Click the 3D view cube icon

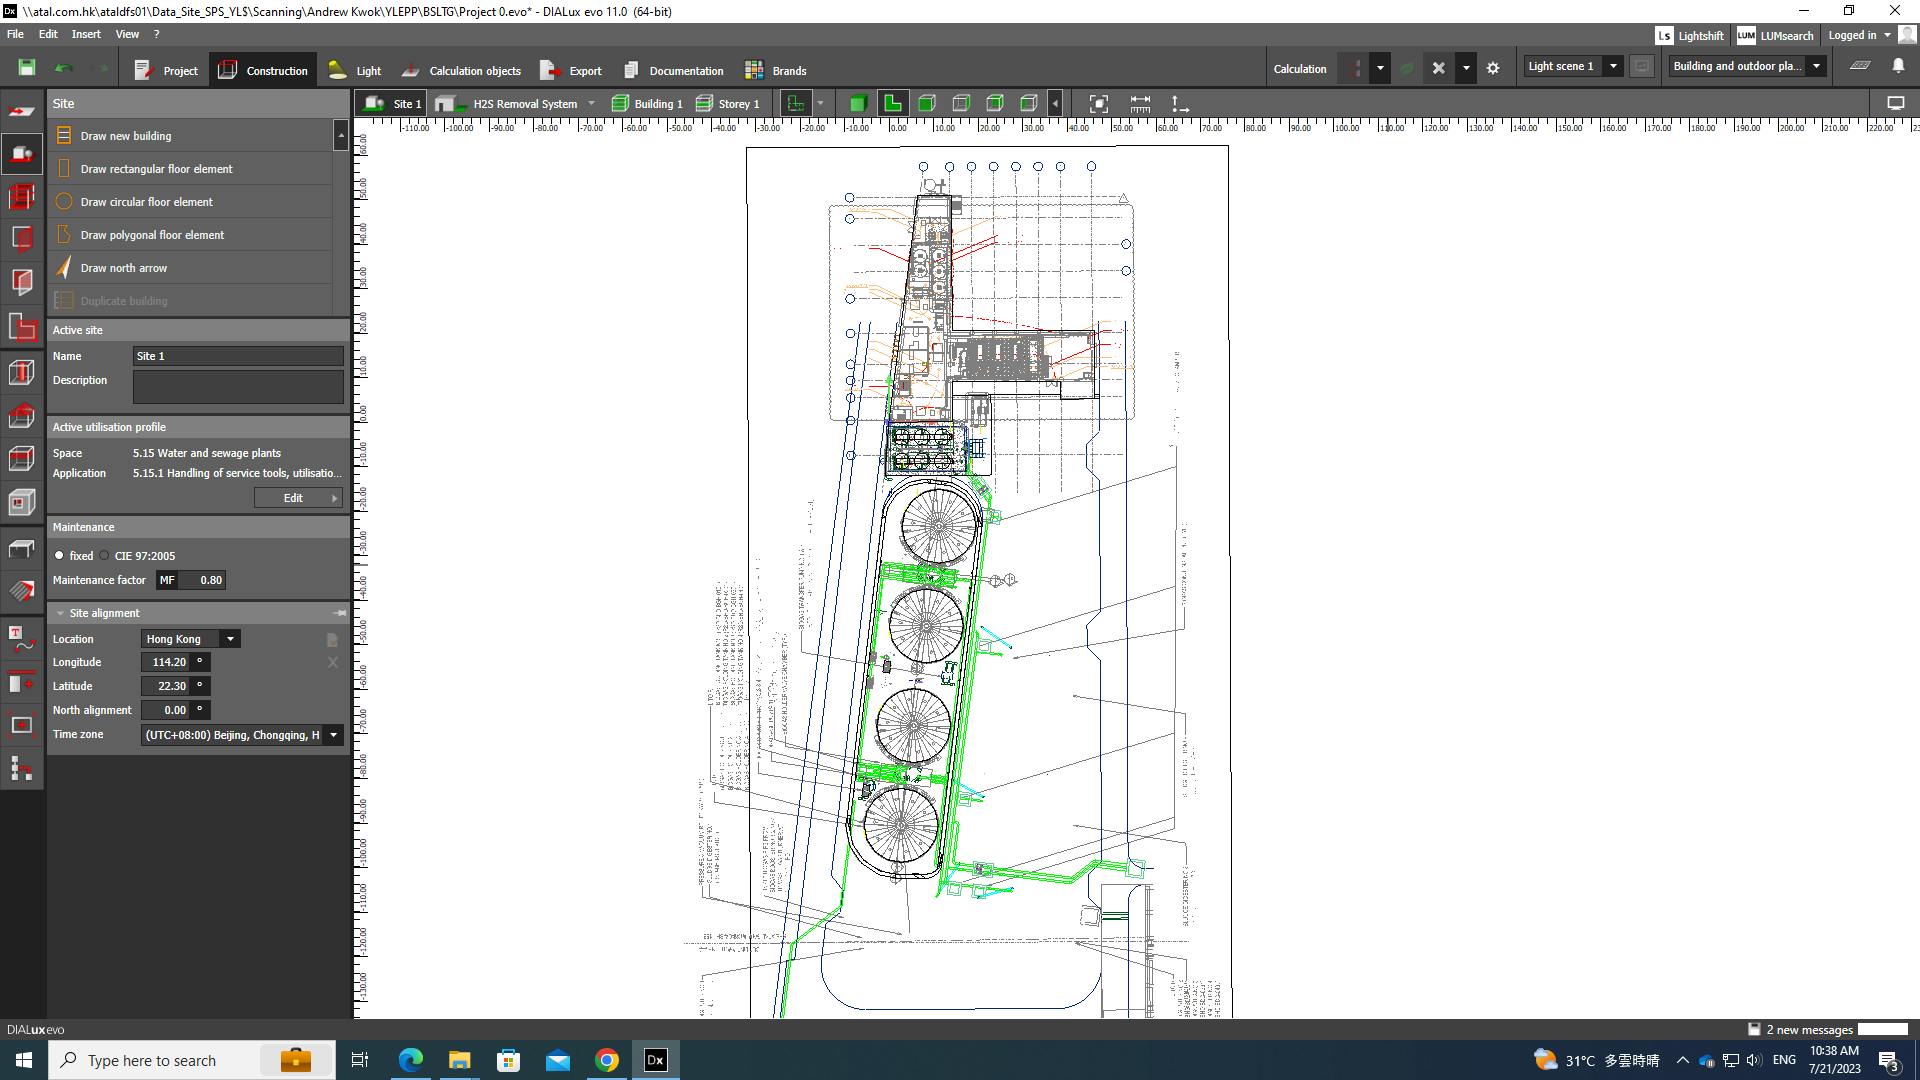pos(857,103)
